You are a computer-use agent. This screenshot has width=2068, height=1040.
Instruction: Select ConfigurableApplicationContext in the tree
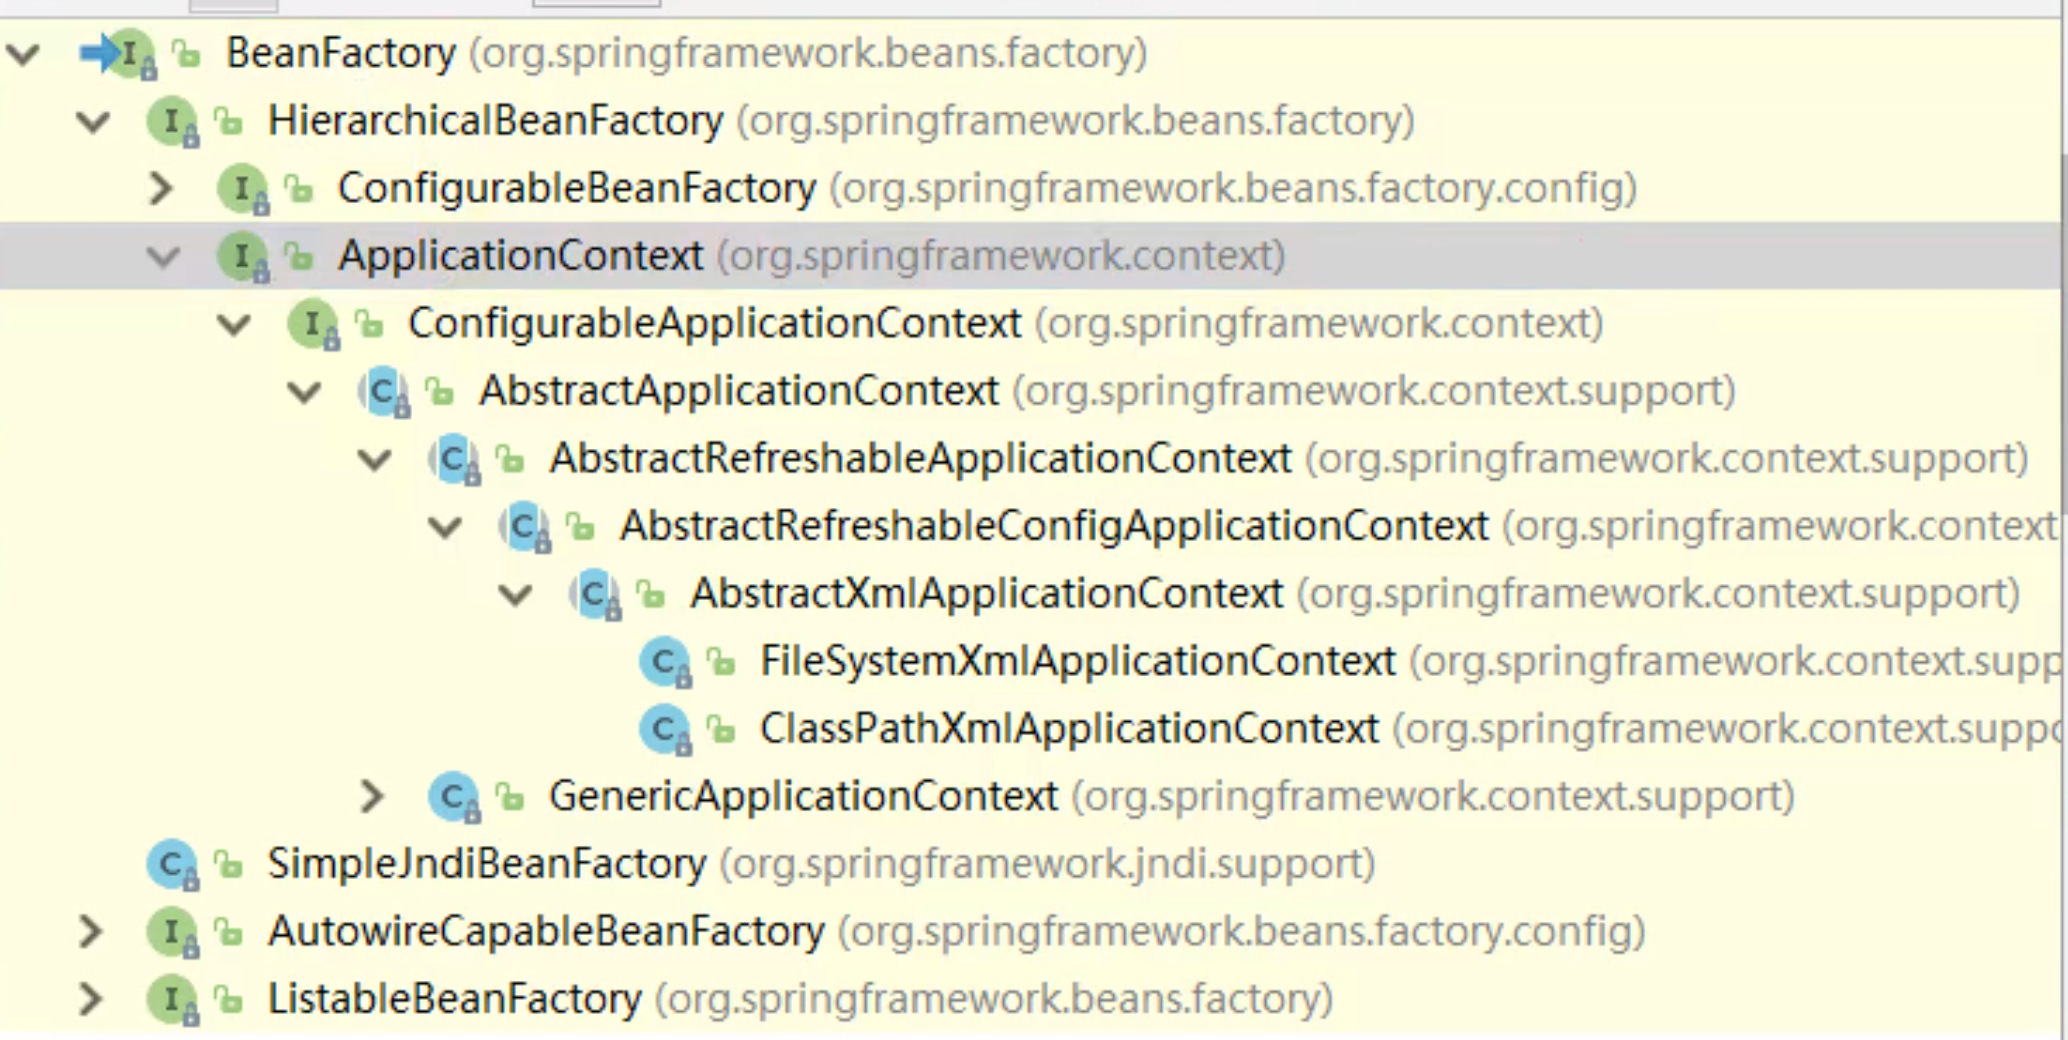pyautogui.click(x=1030, y=324)
